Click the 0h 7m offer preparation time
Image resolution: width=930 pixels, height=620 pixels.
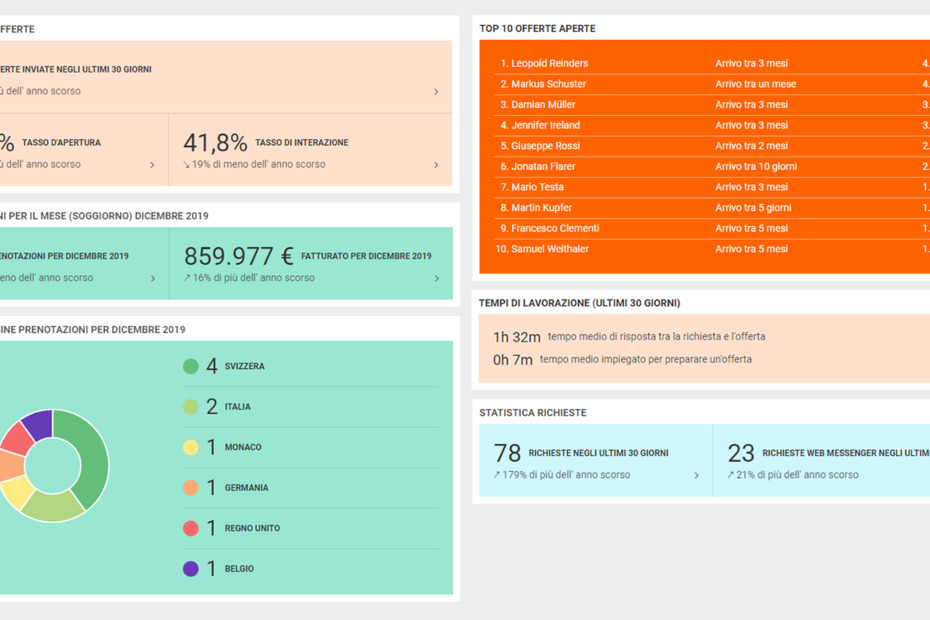tap(512, 360)
